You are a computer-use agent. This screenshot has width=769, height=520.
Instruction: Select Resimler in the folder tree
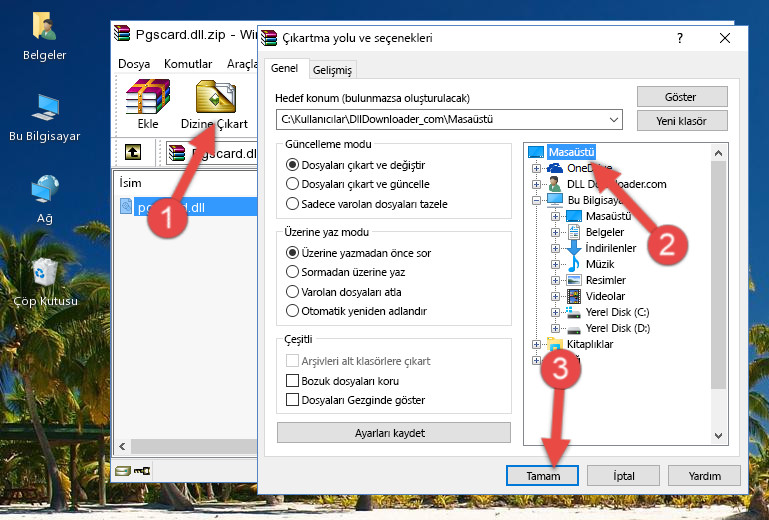click(606, 280)
